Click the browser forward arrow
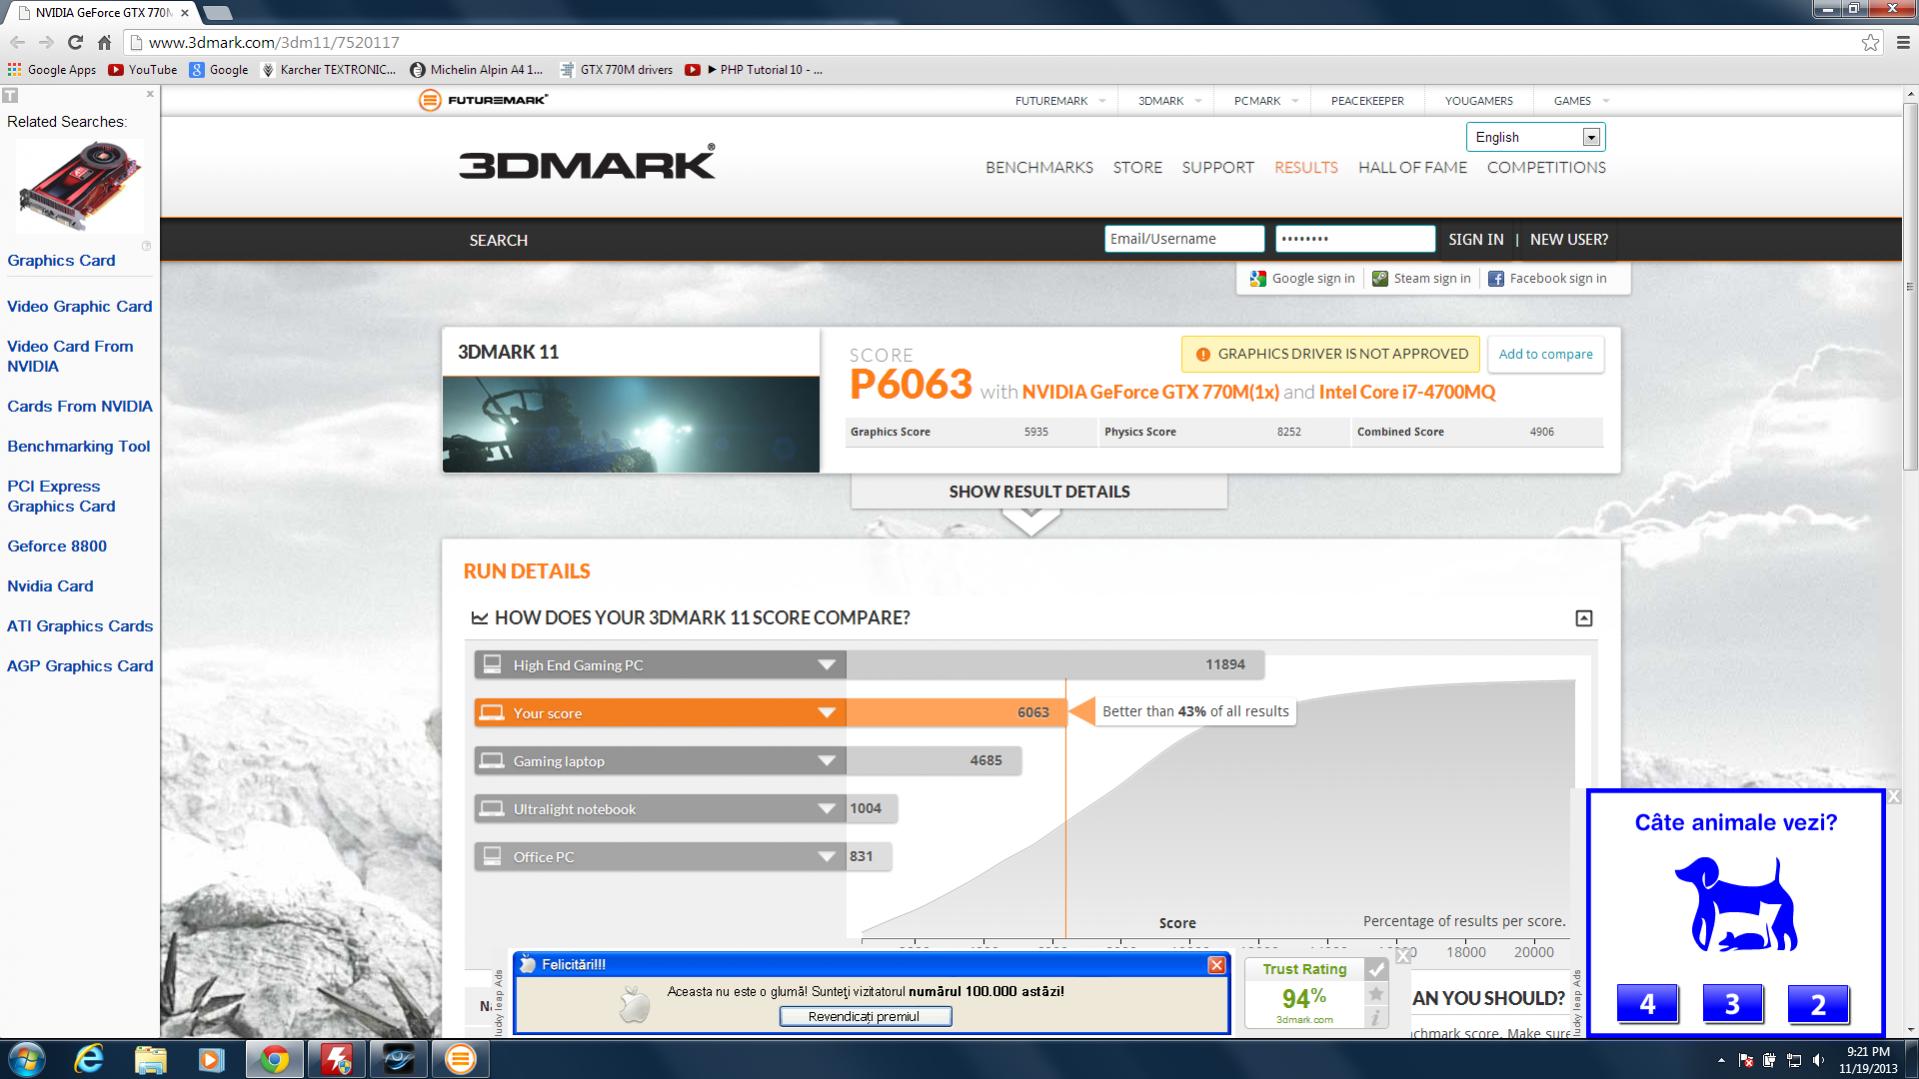 coord(46,42)
